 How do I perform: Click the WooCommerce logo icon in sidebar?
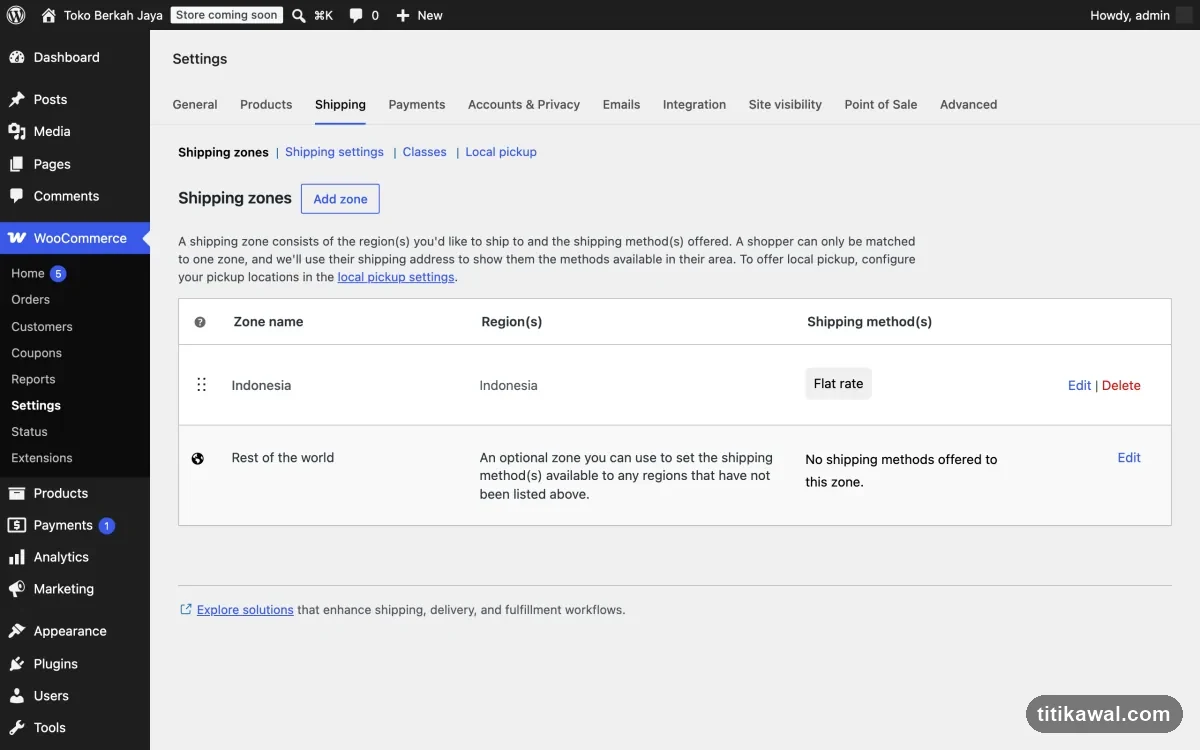coord(17,238)
